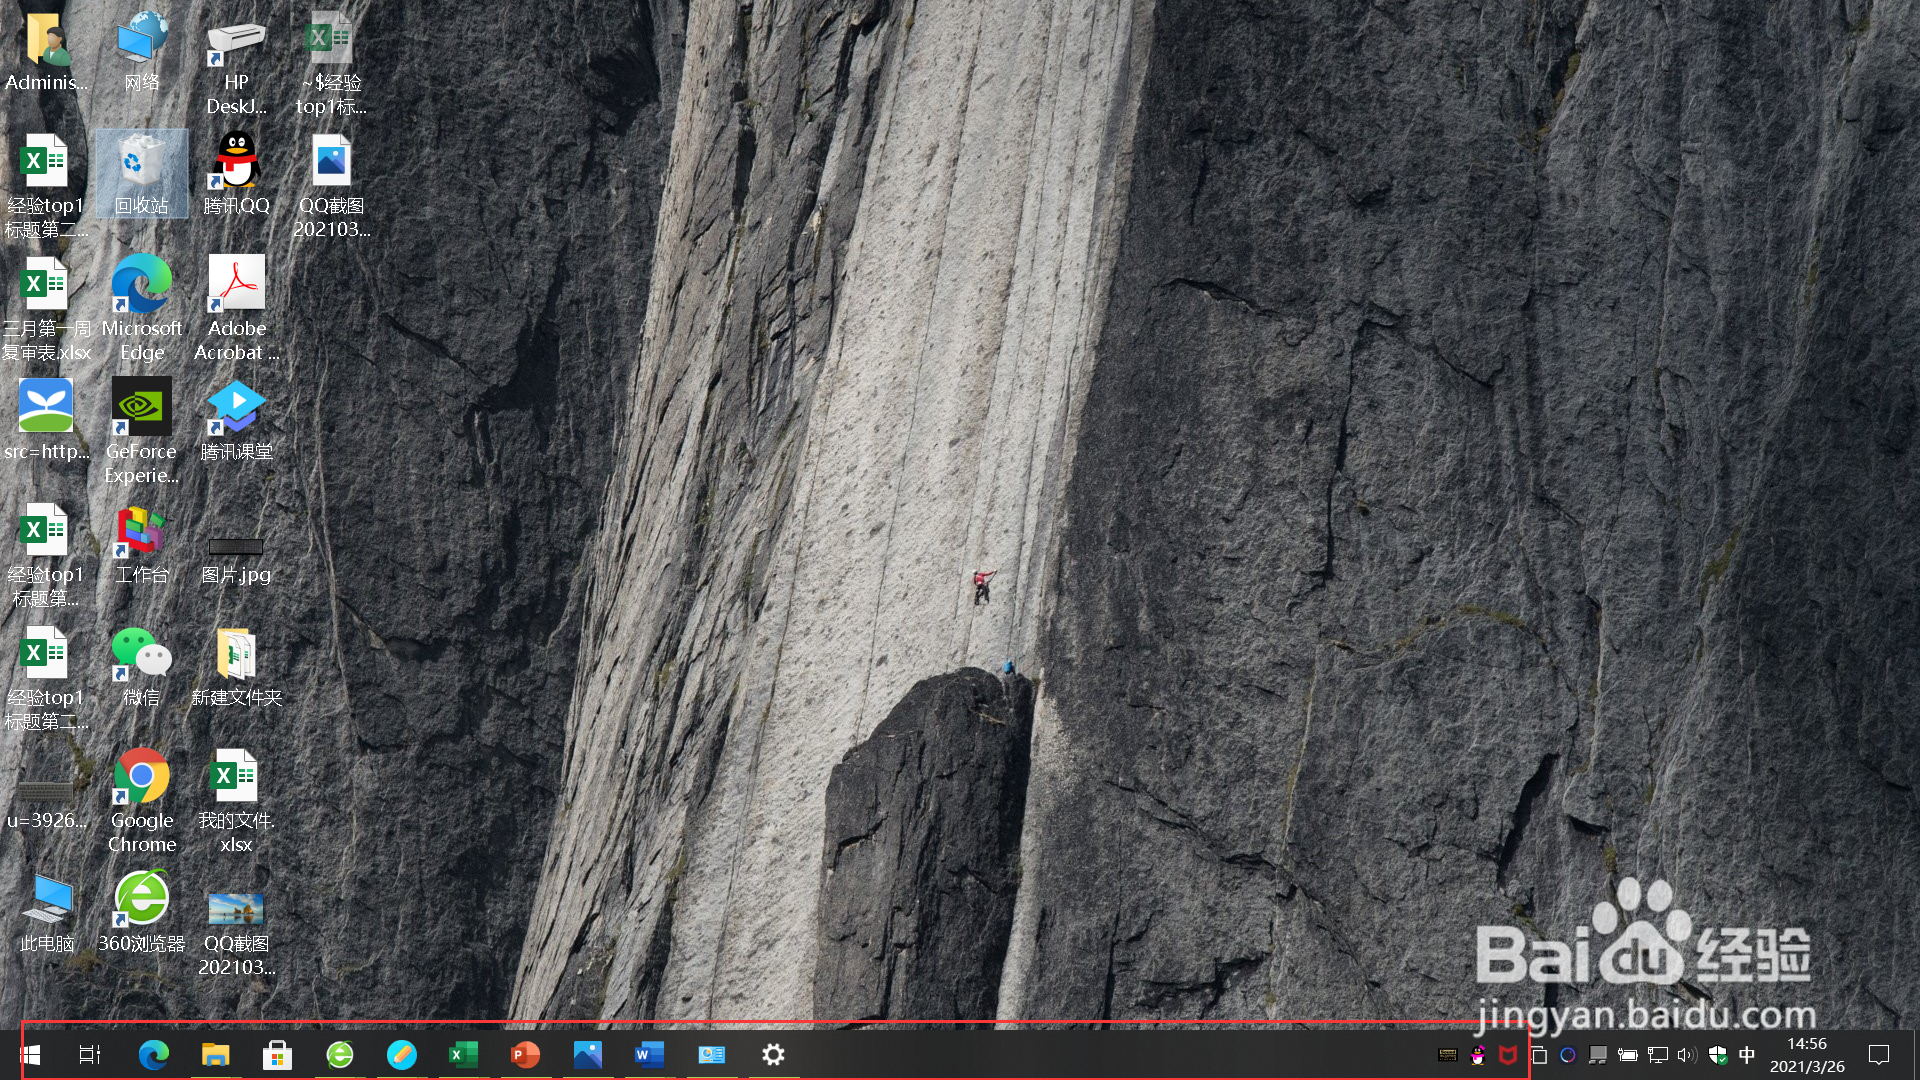Open the Windows Start menu
This screenshot has height=1080, width=1920.
coord(30,1054)
